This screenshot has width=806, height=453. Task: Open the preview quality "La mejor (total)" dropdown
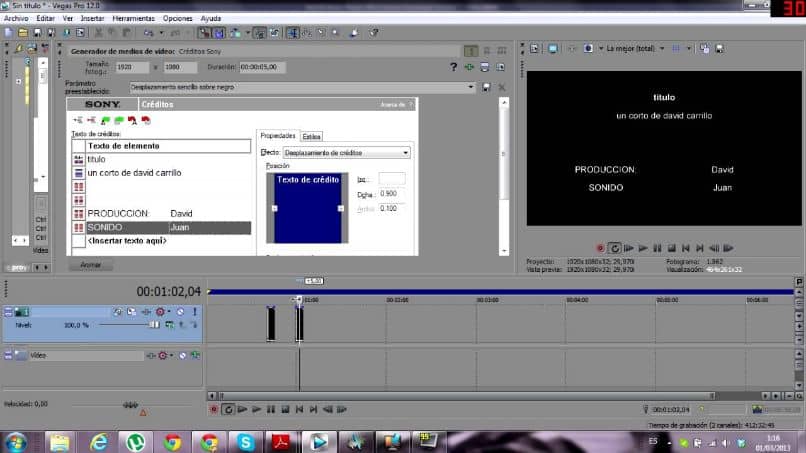tap(660, 48)
